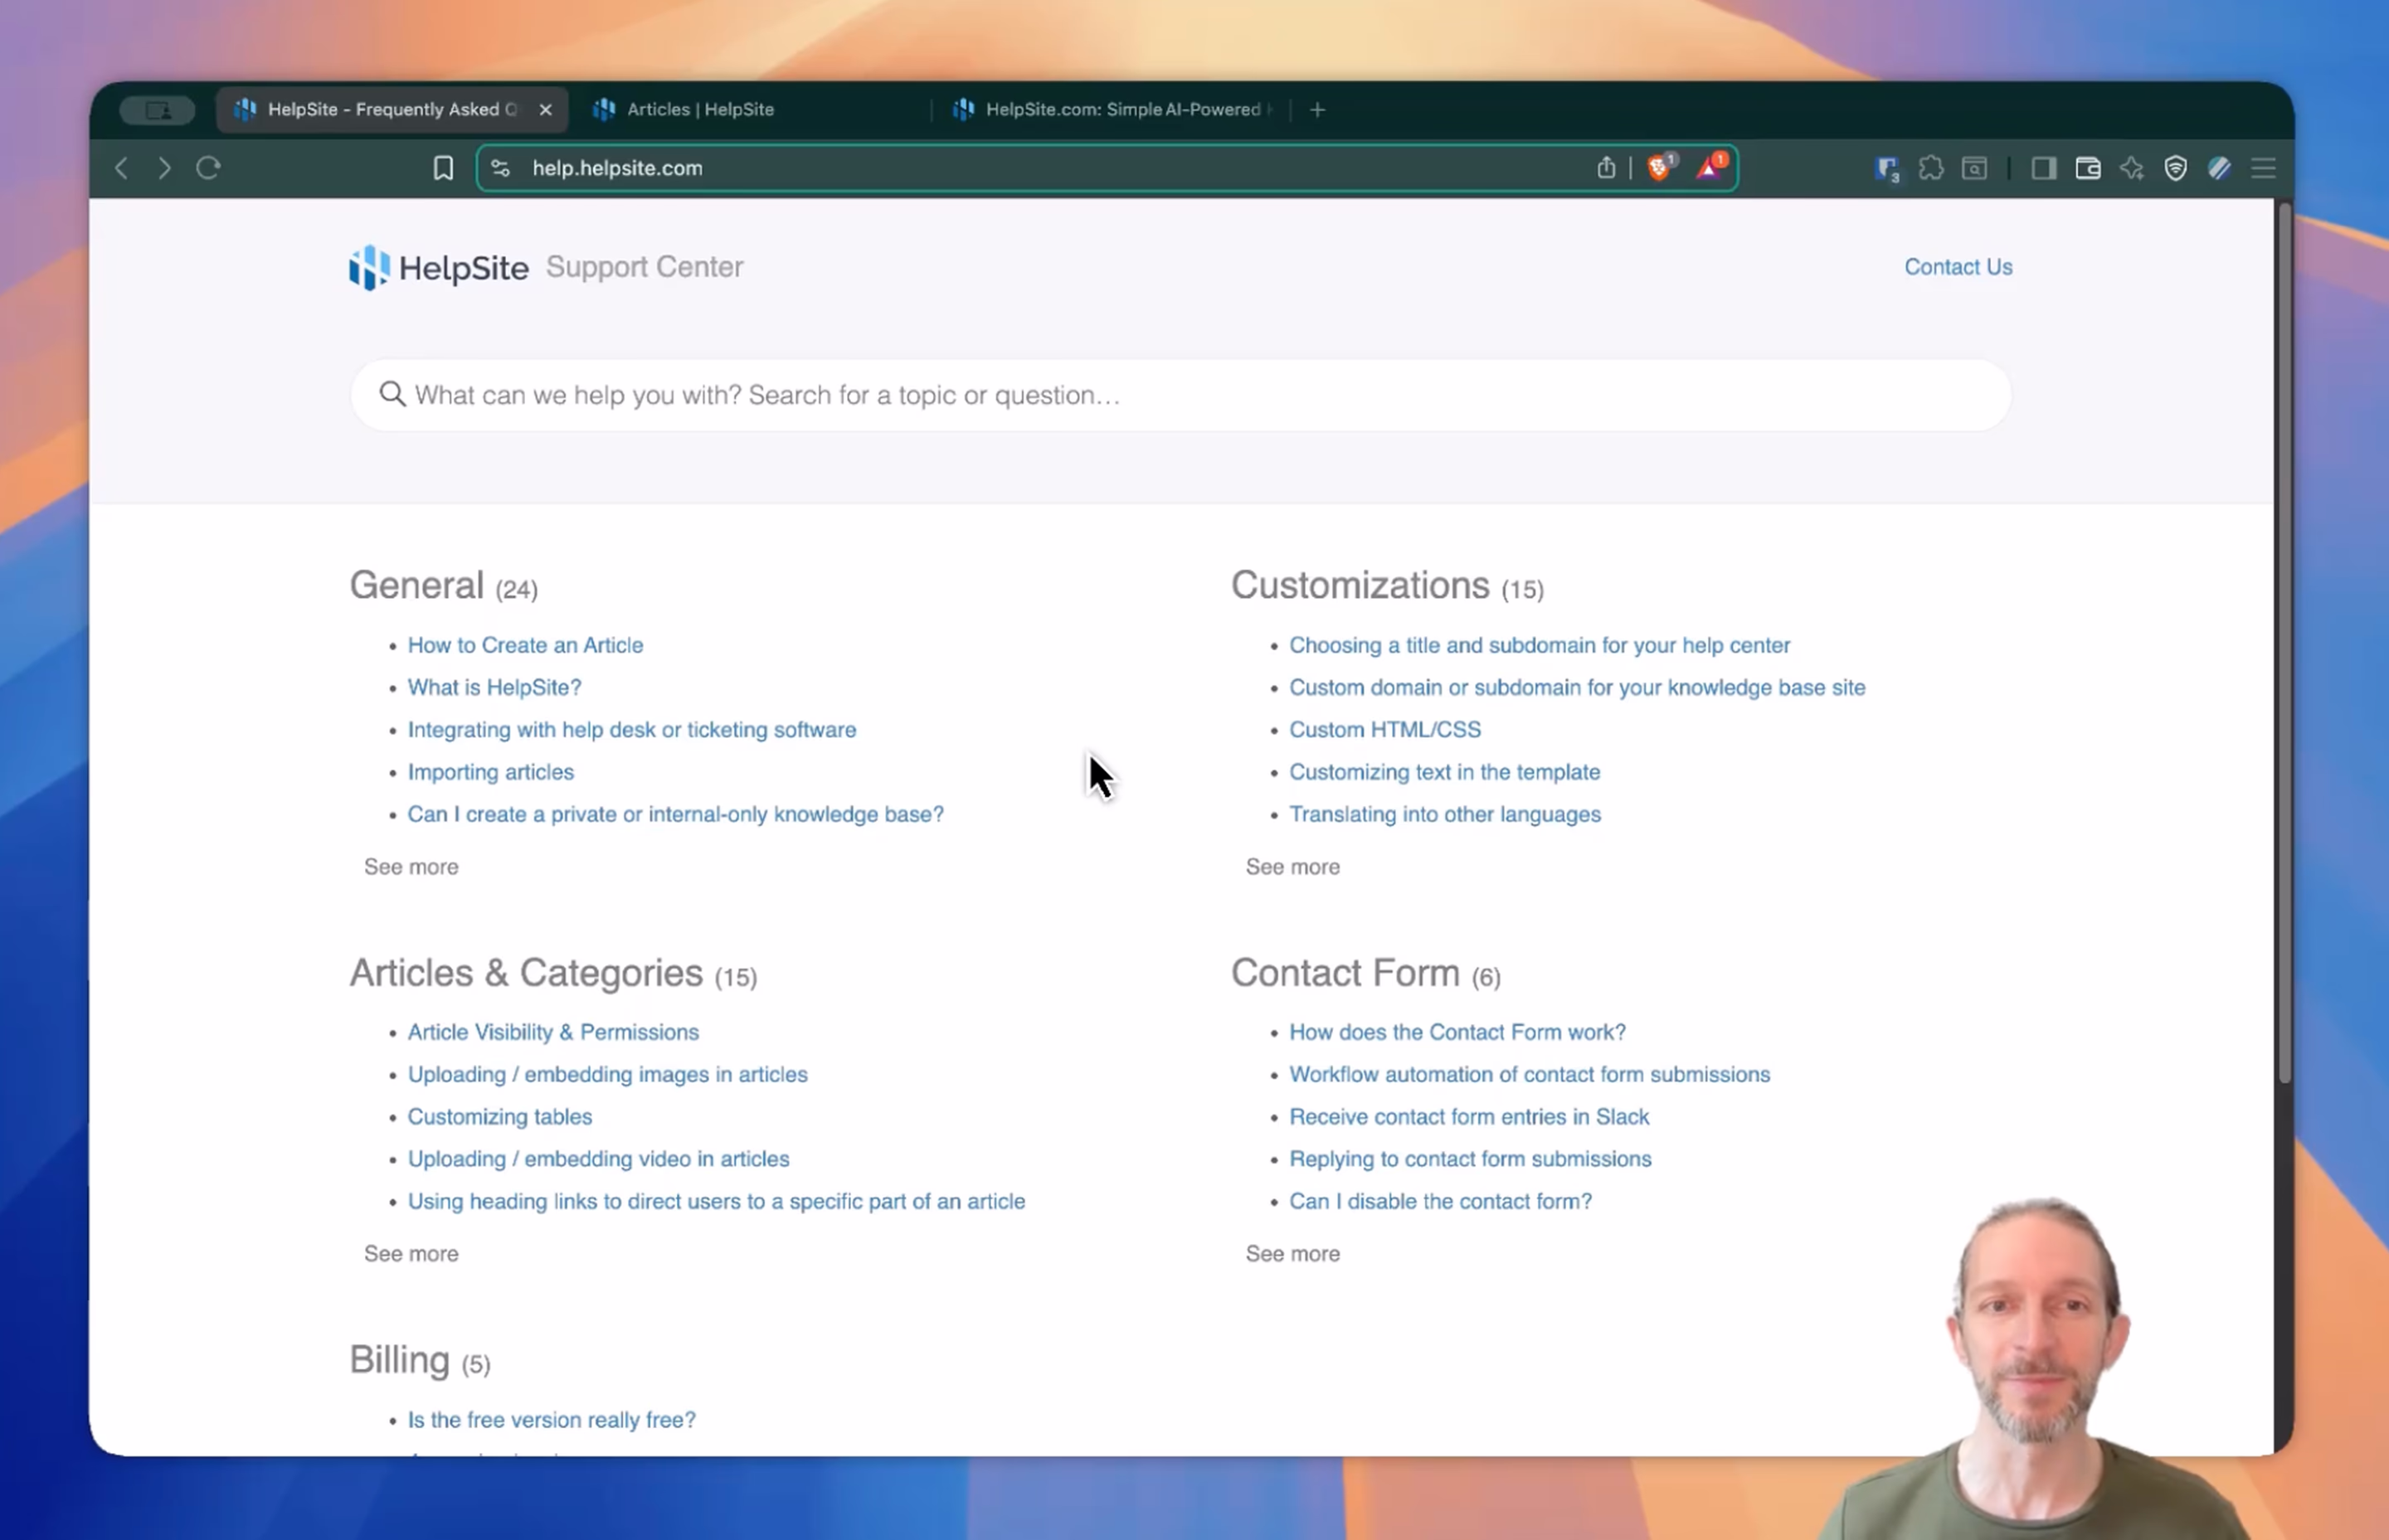Switch to the Articles | HelpSite tab
The image size is (2389, 1540).
(700, 110)
